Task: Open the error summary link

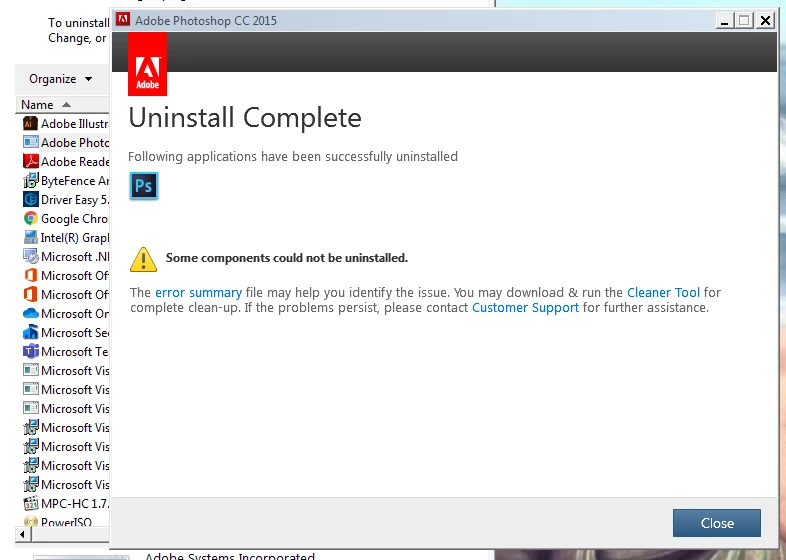Action: tap(199, 293)
